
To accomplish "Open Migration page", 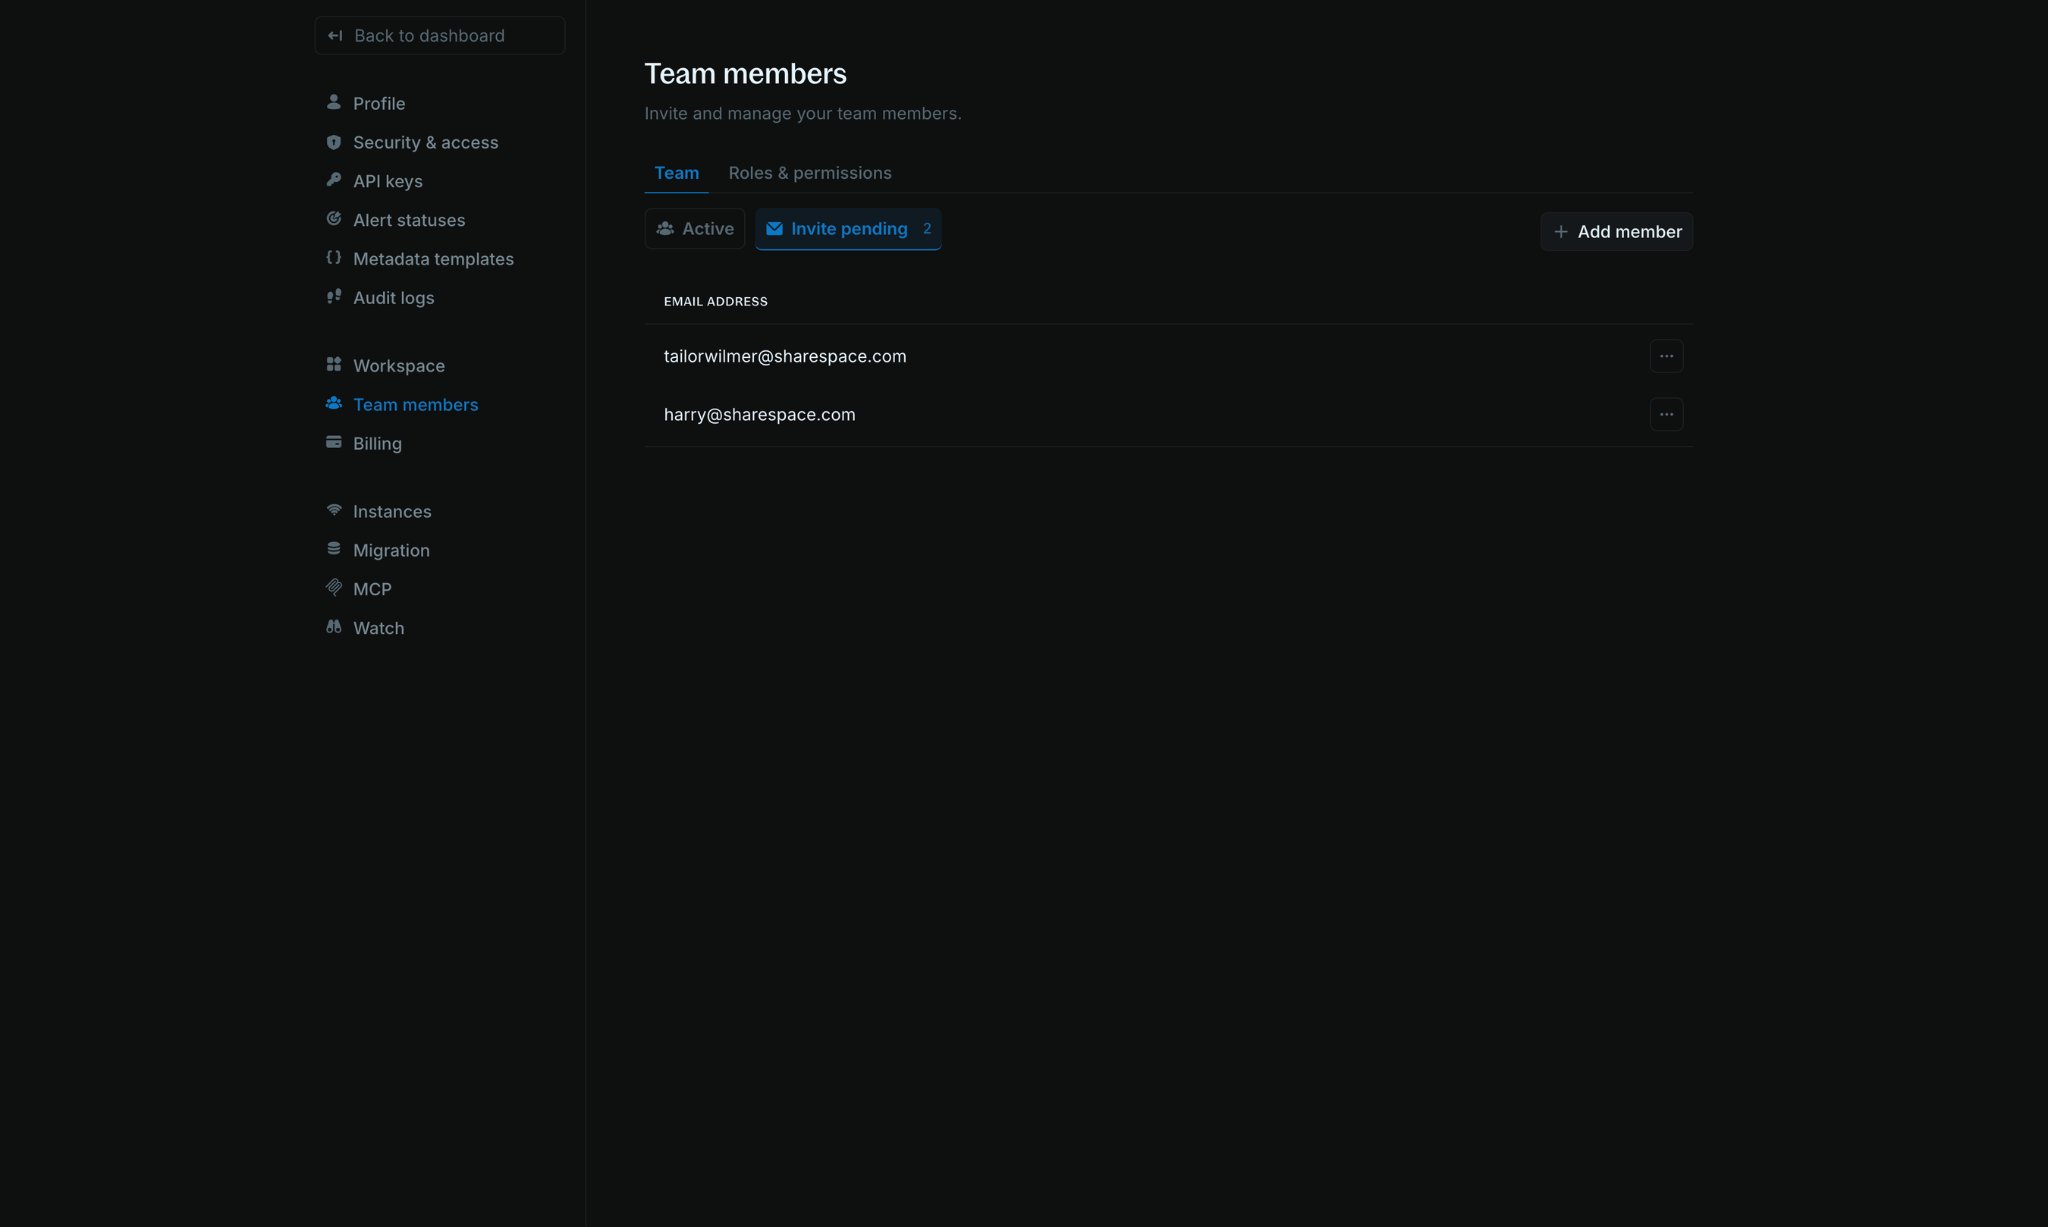I will [x=391, y=551].
